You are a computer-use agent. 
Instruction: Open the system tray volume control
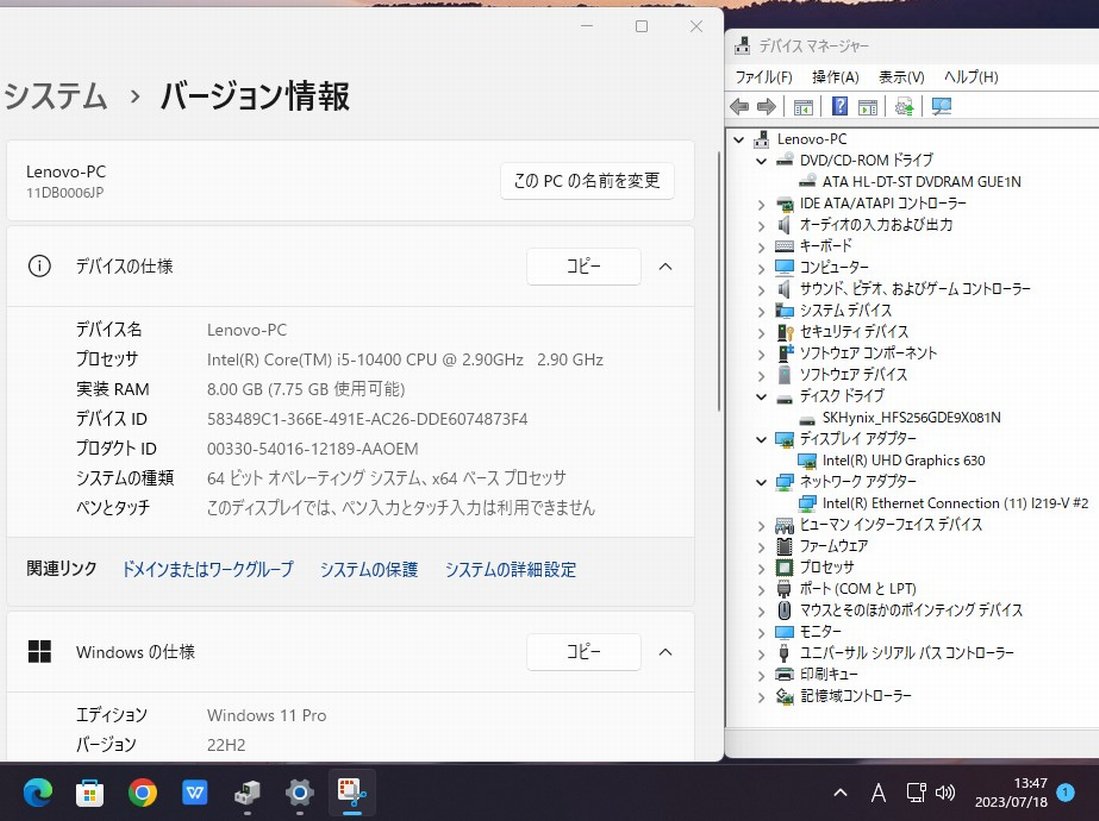[x=945, y=792]
